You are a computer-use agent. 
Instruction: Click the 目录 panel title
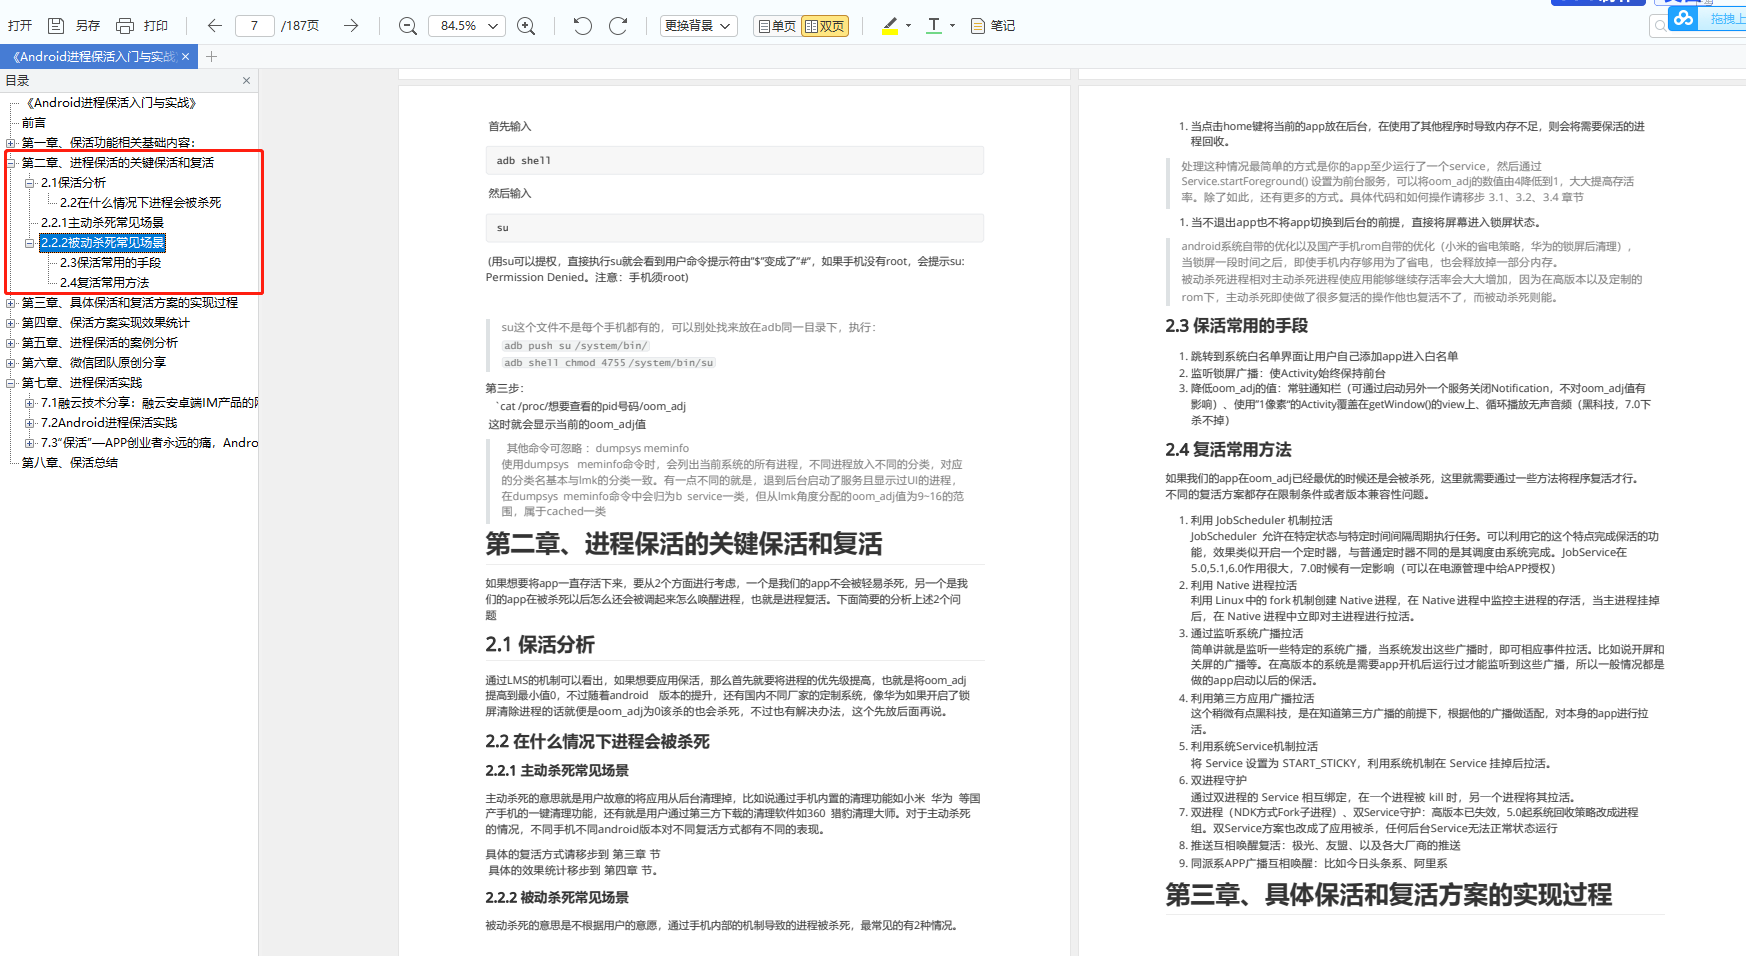[x=17, y=81]
